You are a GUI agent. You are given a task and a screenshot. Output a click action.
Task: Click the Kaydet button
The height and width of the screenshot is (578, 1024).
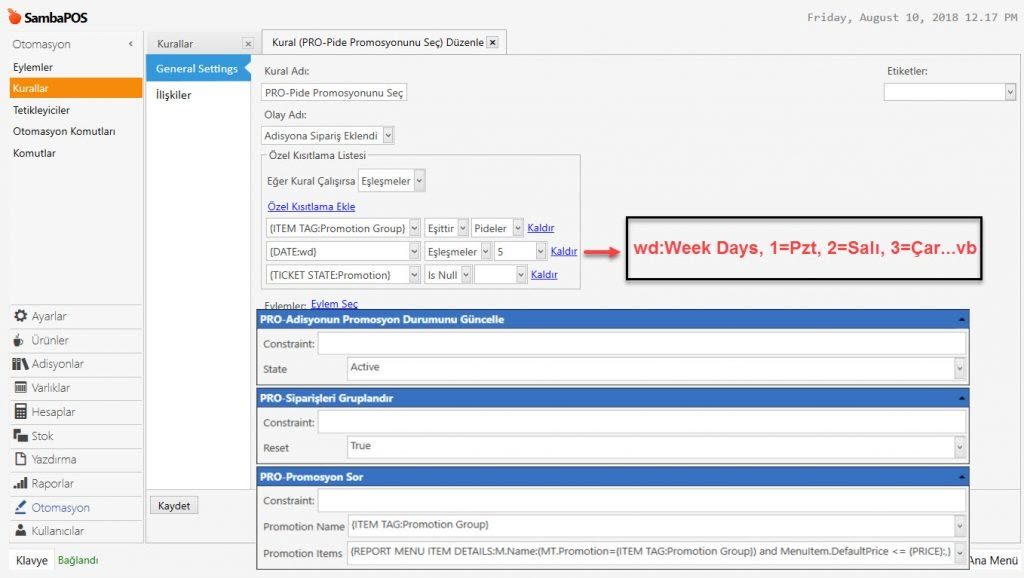(174, 506)
